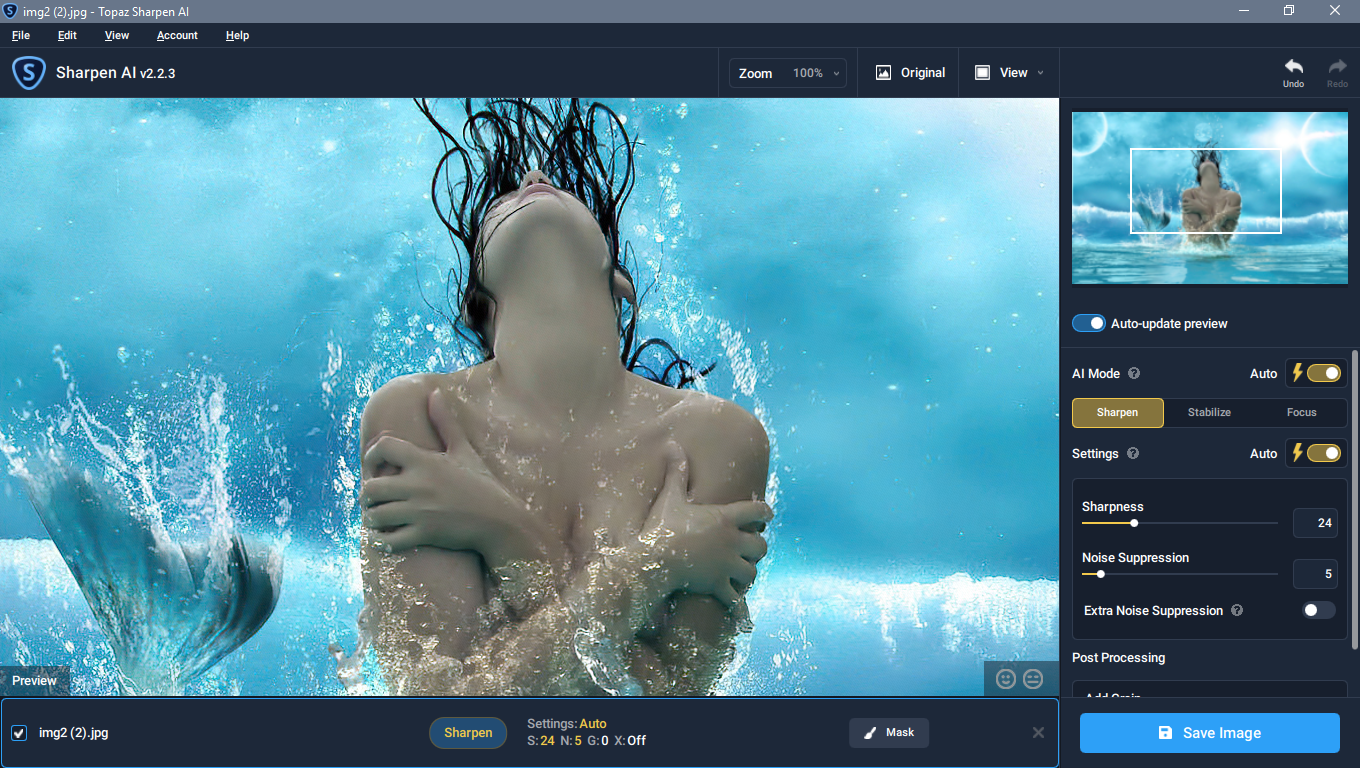Click the Noise Suppression slider handle

click(x=1101, y=574)
